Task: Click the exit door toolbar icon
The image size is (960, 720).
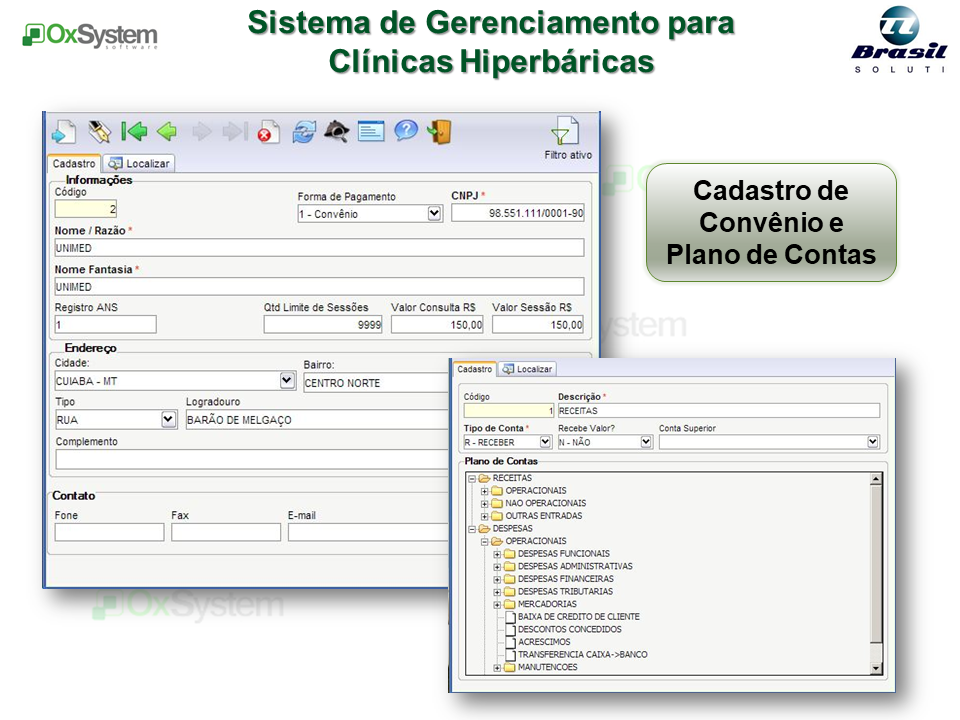Action: pyautogui.click(x=439, y=132)
